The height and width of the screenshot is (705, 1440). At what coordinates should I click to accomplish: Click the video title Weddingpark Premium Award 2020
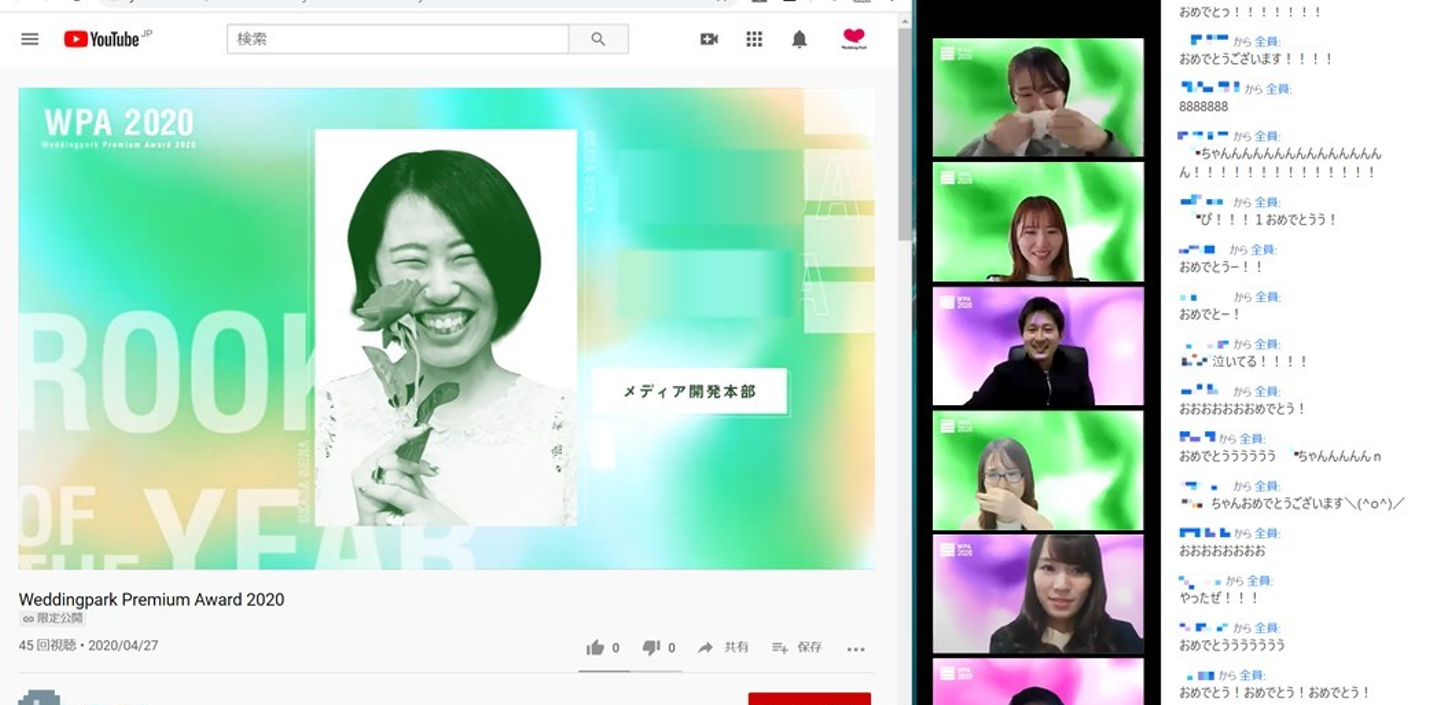tap(151, 600)
